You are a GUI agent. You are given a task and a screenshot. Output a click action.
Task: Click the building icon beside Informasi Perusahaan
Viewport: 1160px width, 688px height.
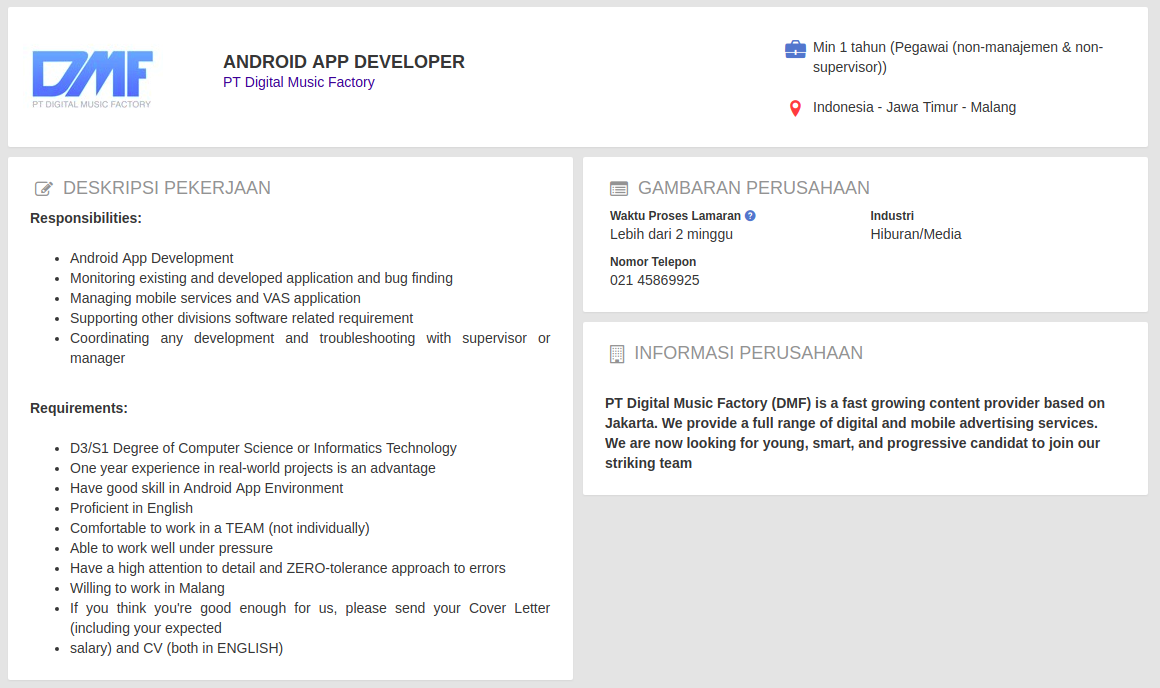617,354
